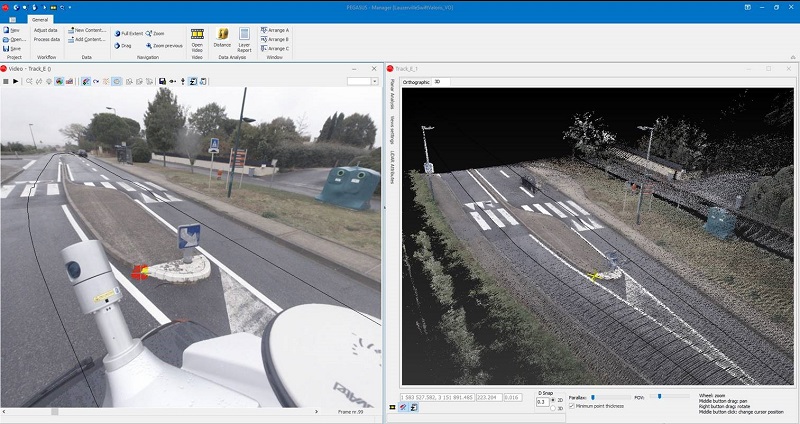Switch to the Orthographic tab
The image size is (800, 424).
(415, 81)
